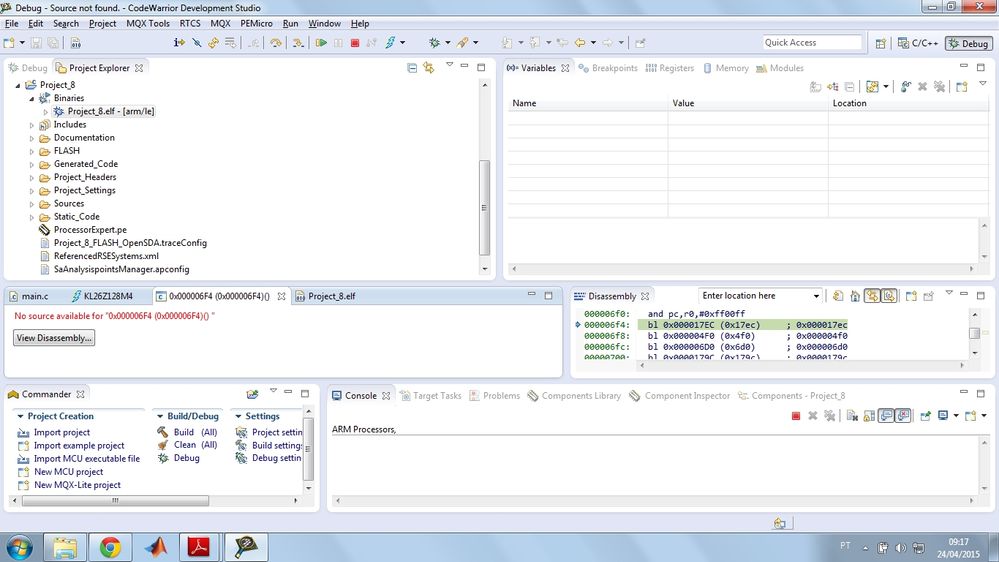Open Adobe Reader from the taskbar
The height and width of the screenshot is (562, 999).
pyautogui.click(x=199, y=547)
